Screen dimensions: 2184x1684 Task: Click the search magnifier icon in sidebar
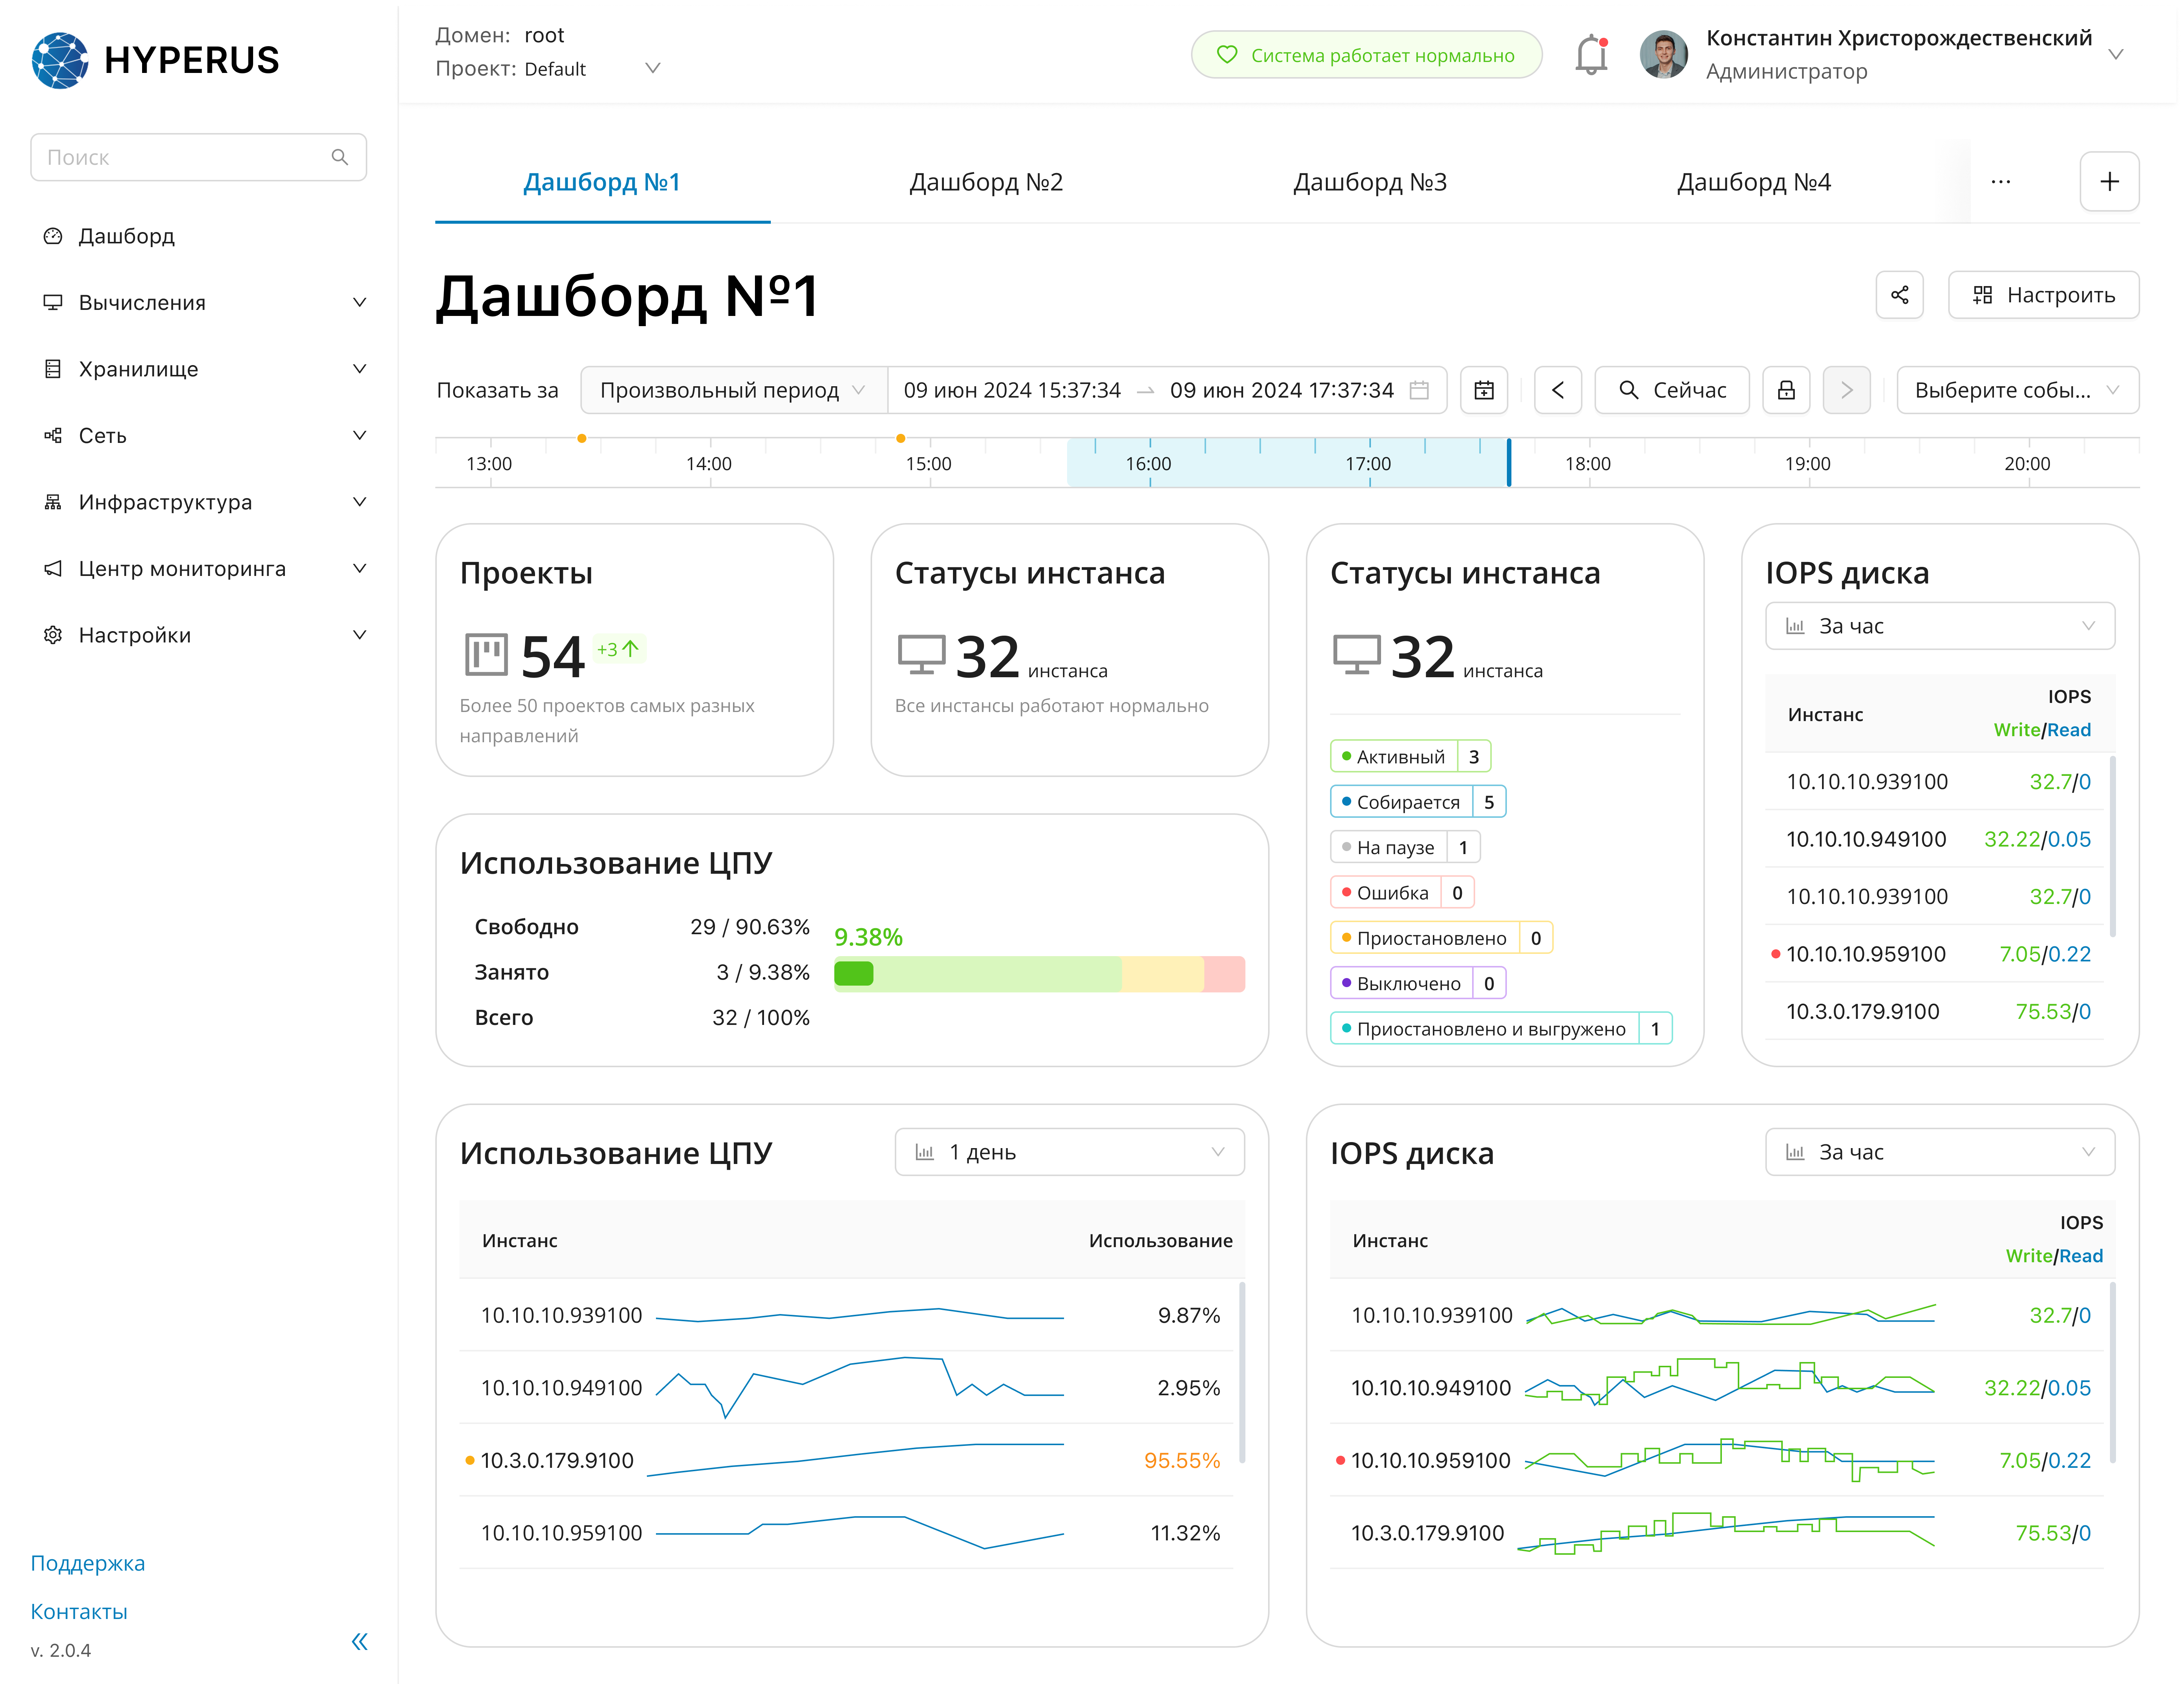click(x=340, y=157)
